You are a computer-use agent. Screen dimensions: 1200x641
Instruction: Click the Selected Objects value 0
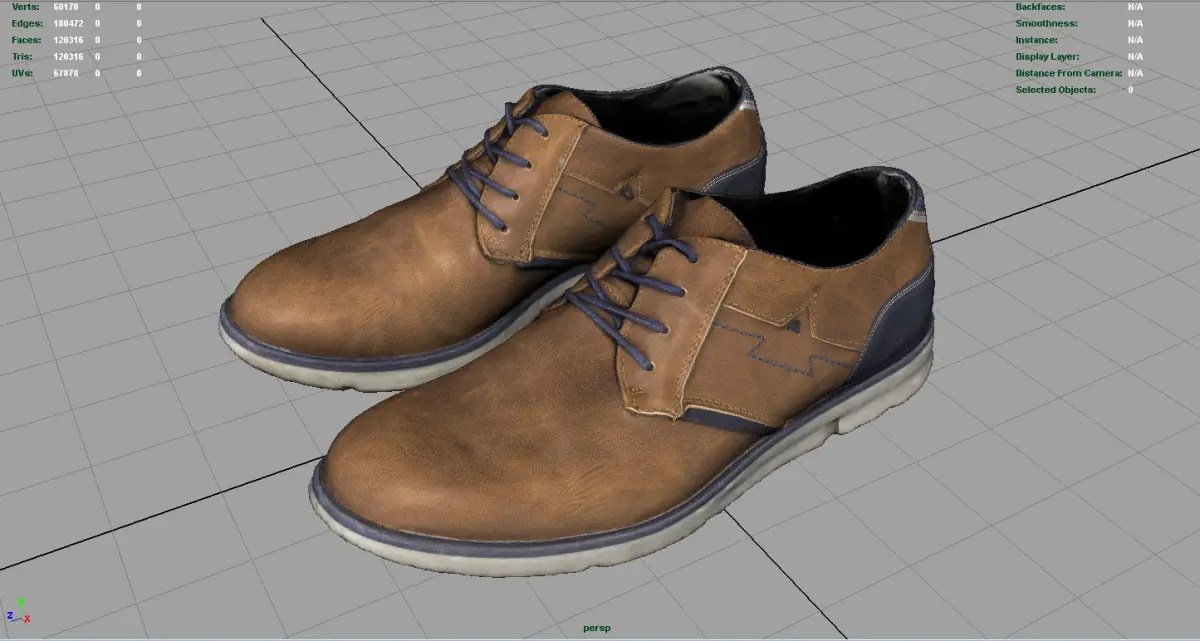1131,89
